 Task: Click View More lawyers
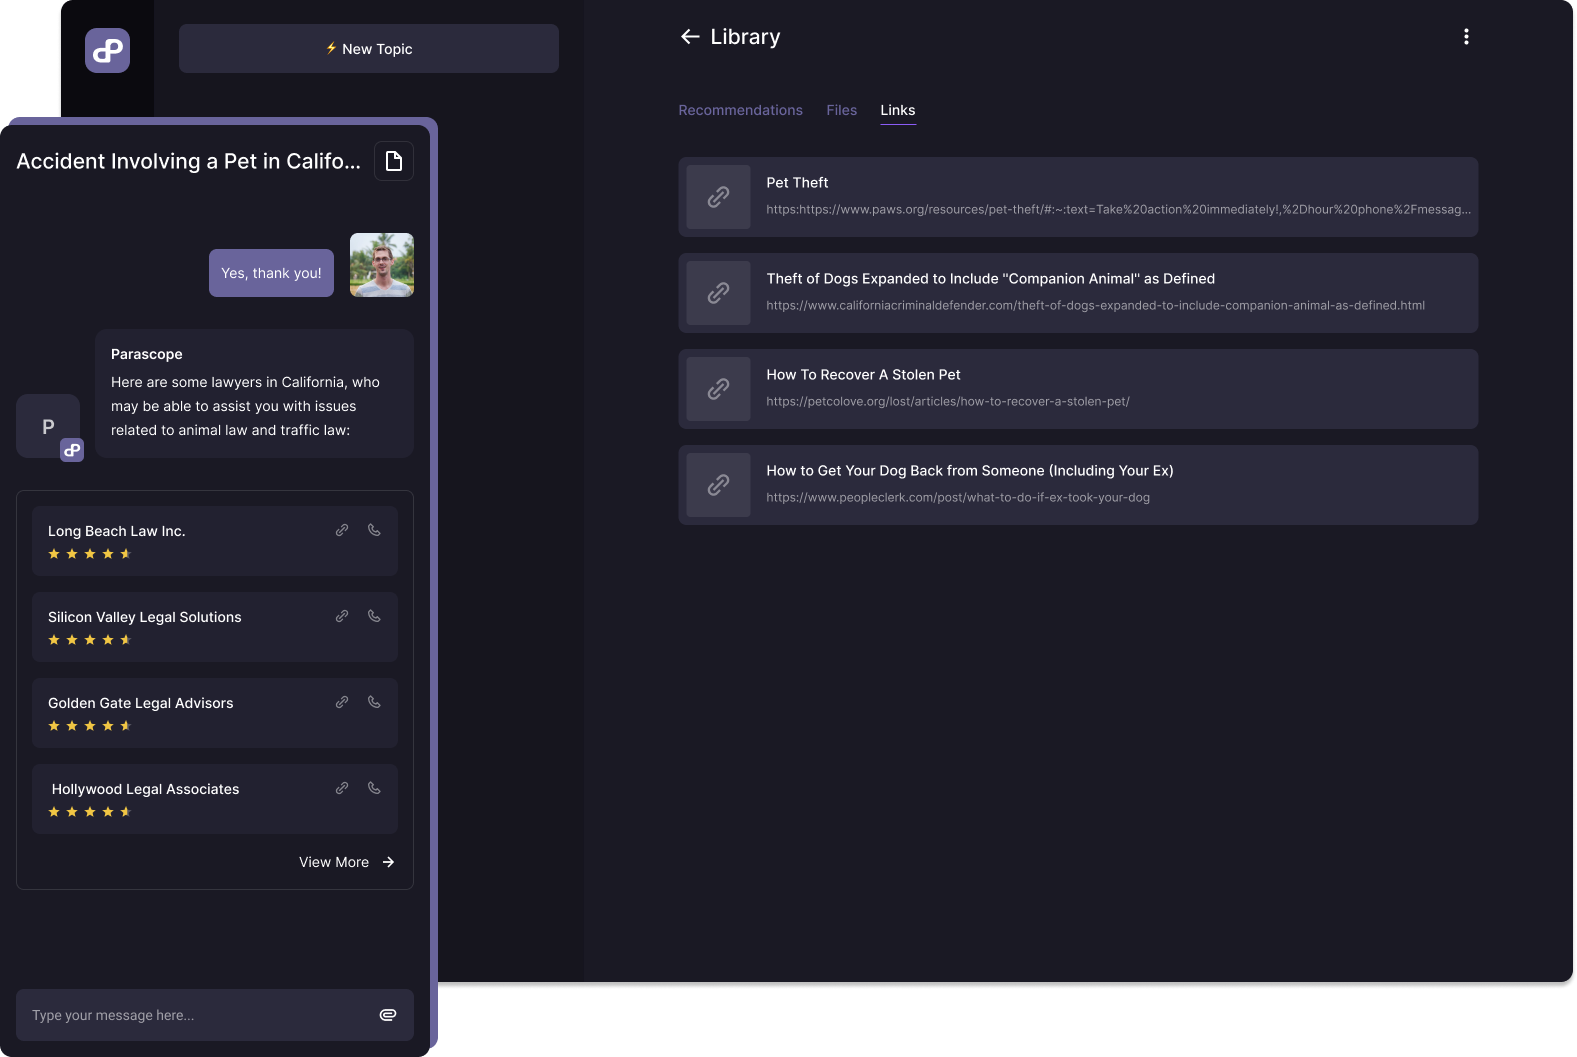click(x=346, y=862)
